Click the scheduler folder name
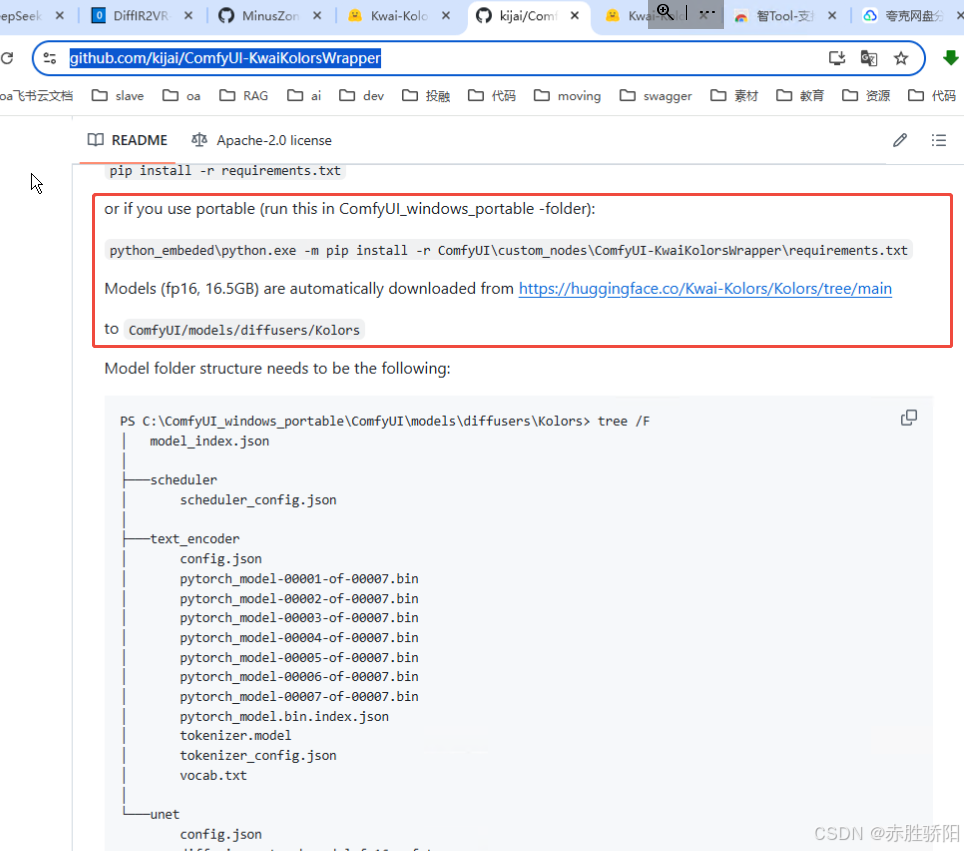Screen dimensions: 964x851 [x=184, y=480]
